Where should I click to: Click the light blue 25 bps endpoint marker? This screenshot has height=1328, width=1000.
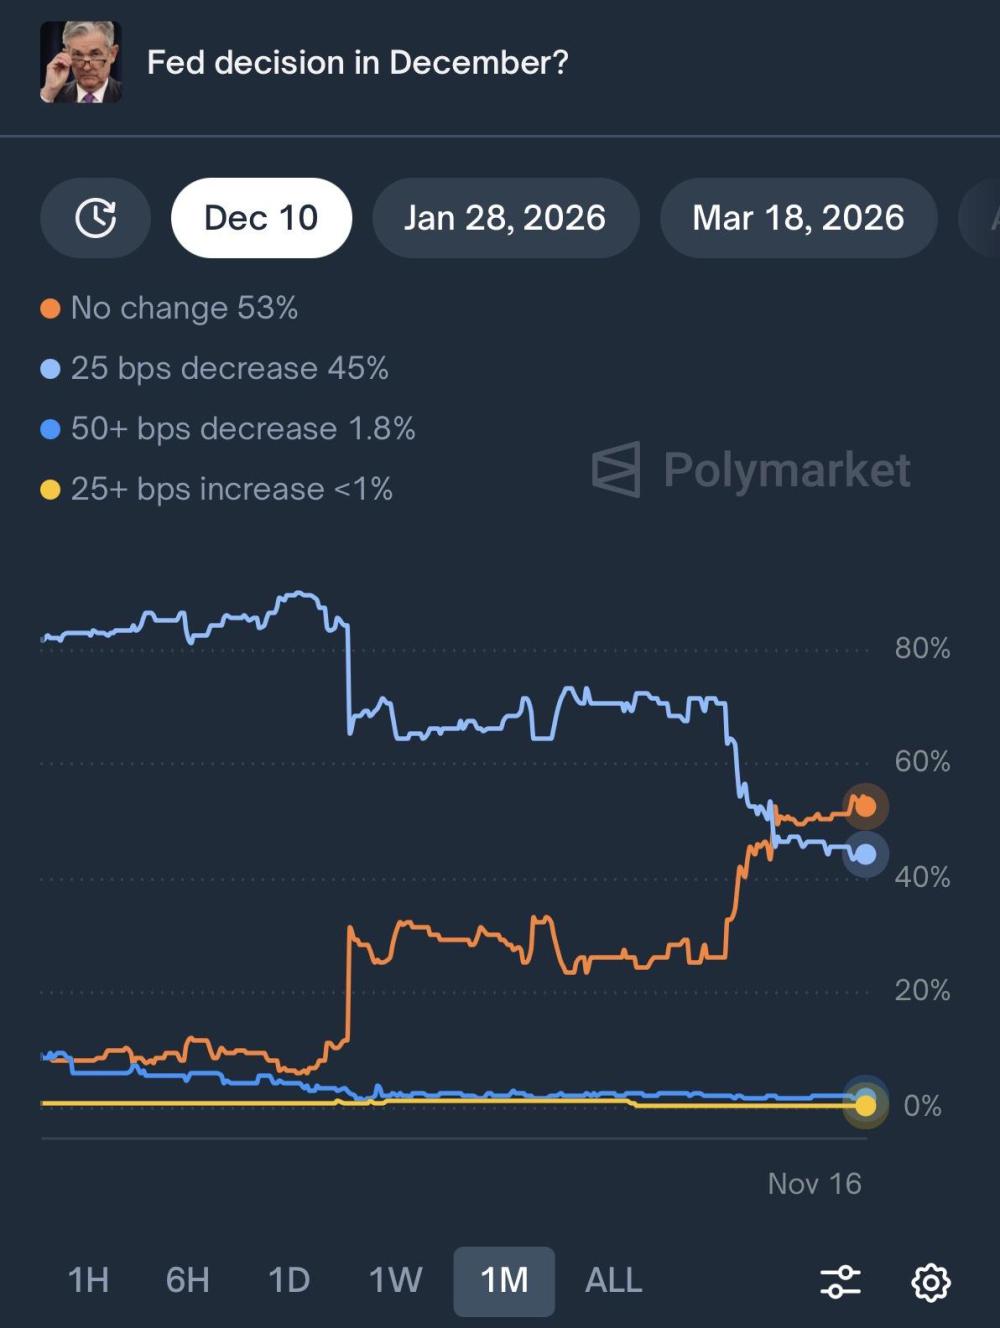tap(865, 854)
